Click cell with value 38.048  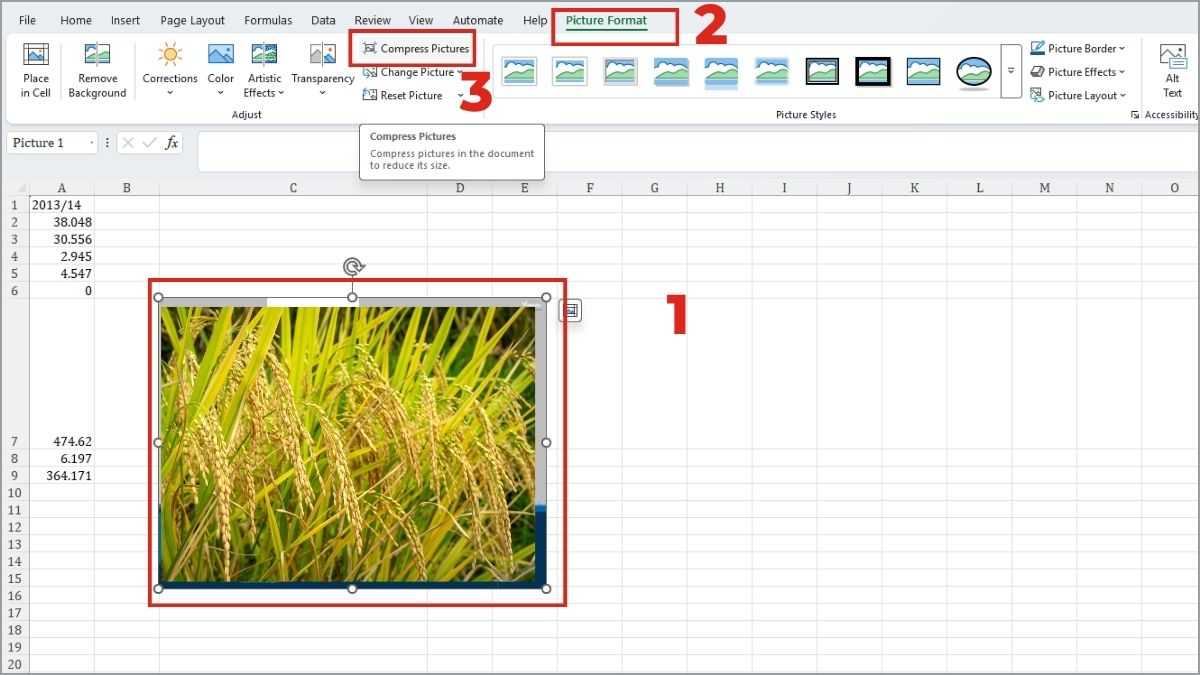(x=62, y=222)
